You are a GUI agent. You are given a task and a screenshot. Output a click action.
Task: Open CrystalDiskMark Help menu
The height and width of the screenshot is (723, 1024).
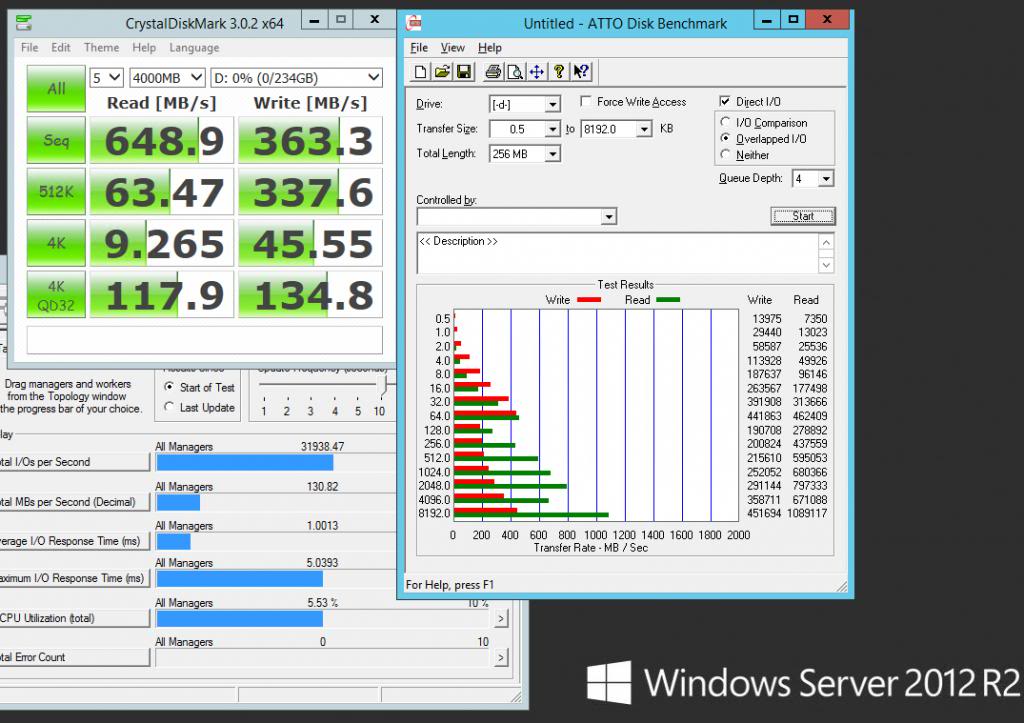tap(144, 48)
